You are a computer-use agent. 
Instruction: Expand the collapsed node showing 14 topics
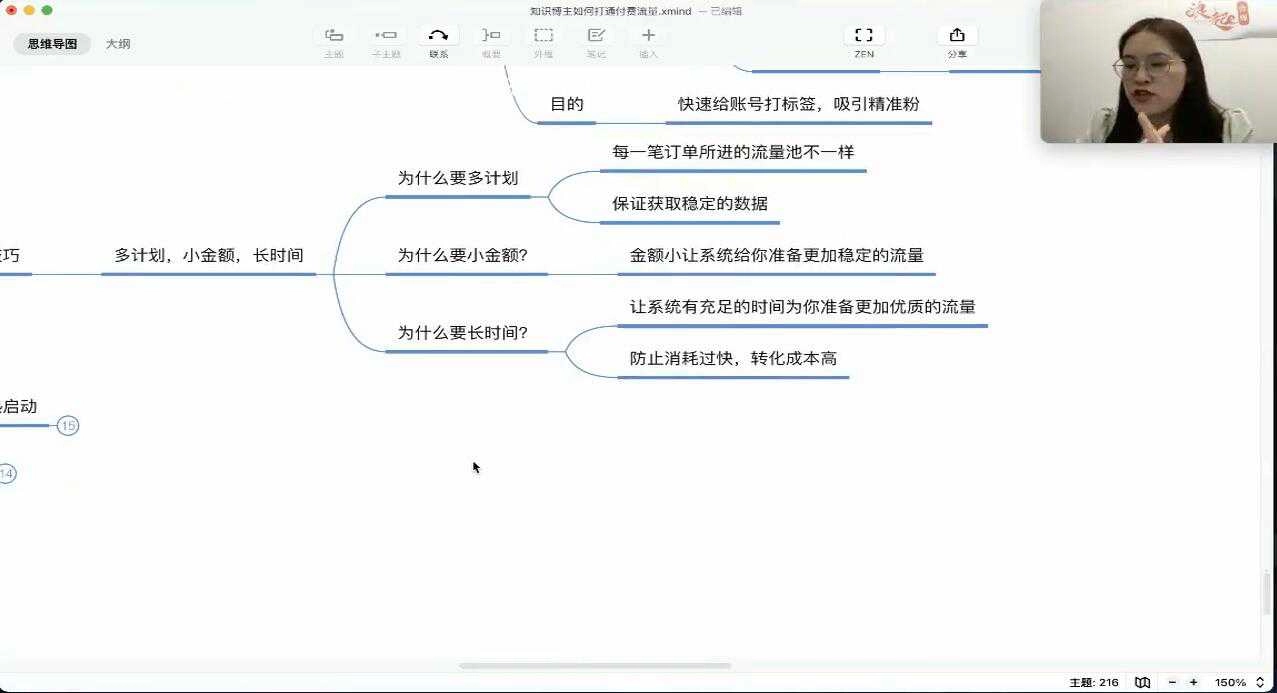(x=9, y=473)
